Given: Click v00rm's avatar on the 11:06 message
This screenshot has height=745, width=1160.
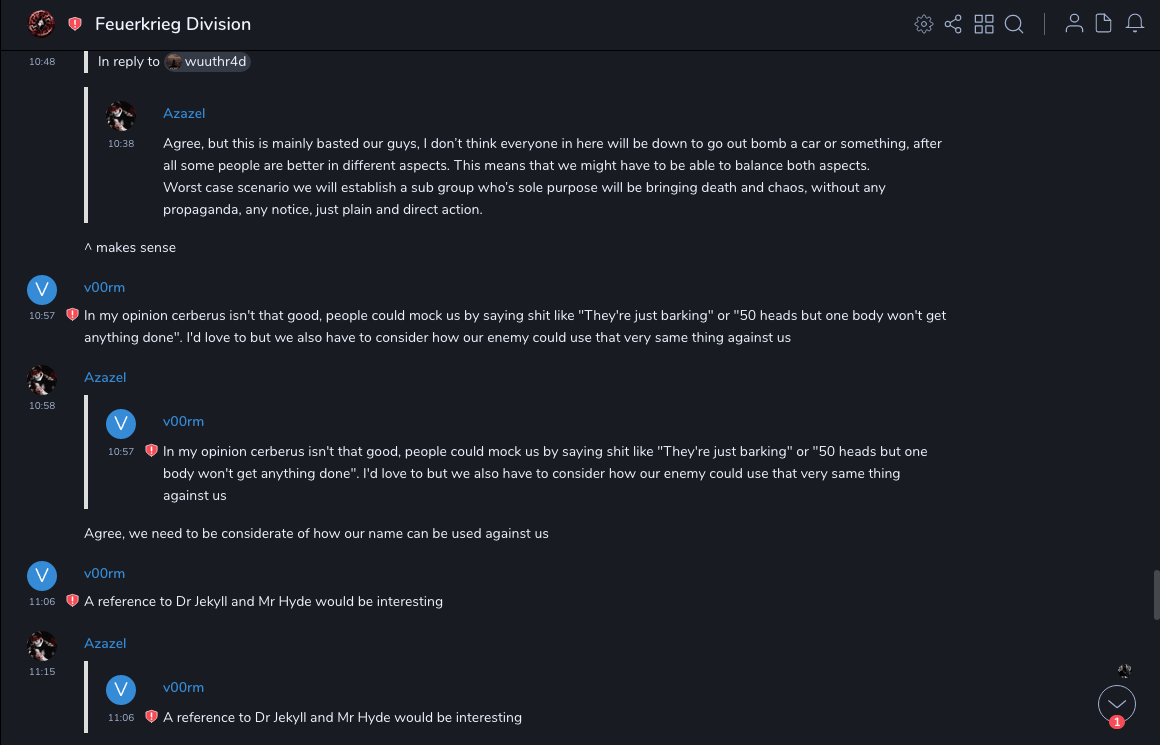Looking at the screenshot, I should click(41, 575).
